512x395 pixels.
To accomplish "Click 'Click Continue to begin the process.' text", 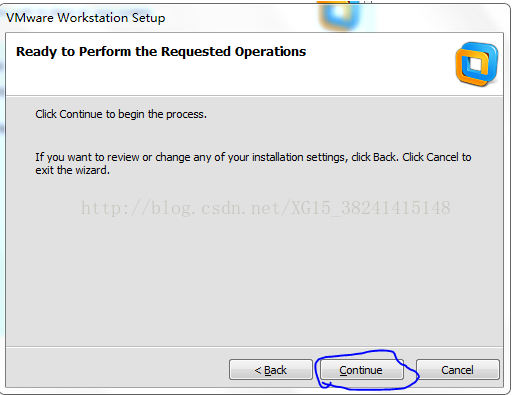I will tap(121, 114).
